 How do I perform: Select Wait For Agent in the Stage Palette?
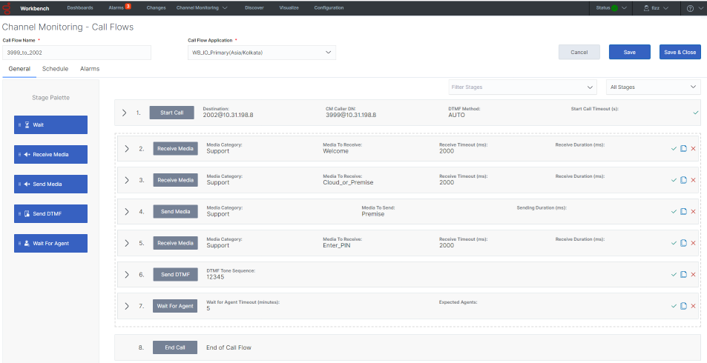[x=50, y=243]
